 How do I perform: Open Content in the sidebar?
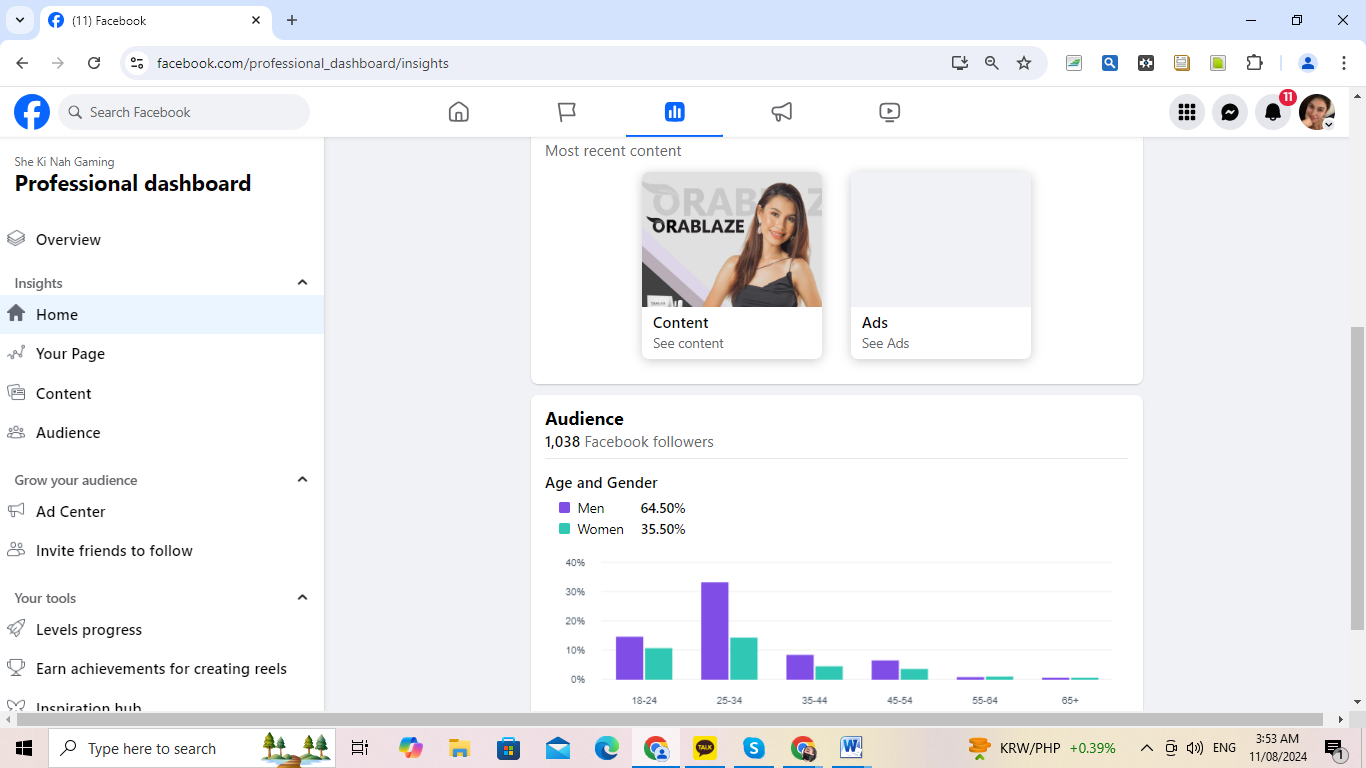point(162,394)
